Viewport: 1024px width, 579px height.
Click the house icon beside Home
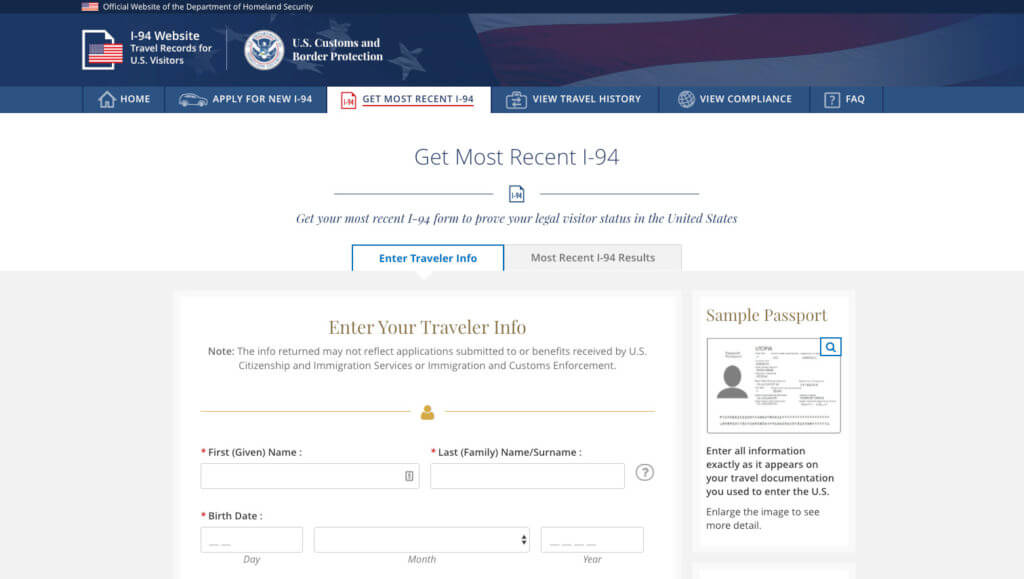[107, 100]
